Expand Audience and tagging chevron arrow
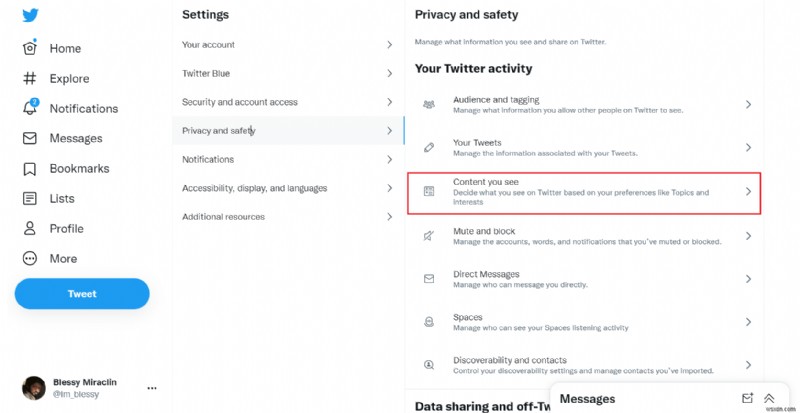 (748, 104)
